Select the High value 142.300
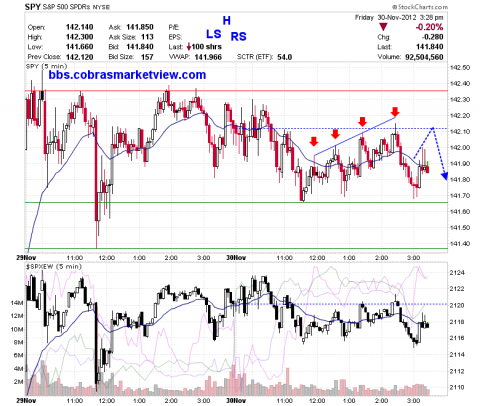The height and width of the screenshot is (406, 480). (x=79, y=37)
